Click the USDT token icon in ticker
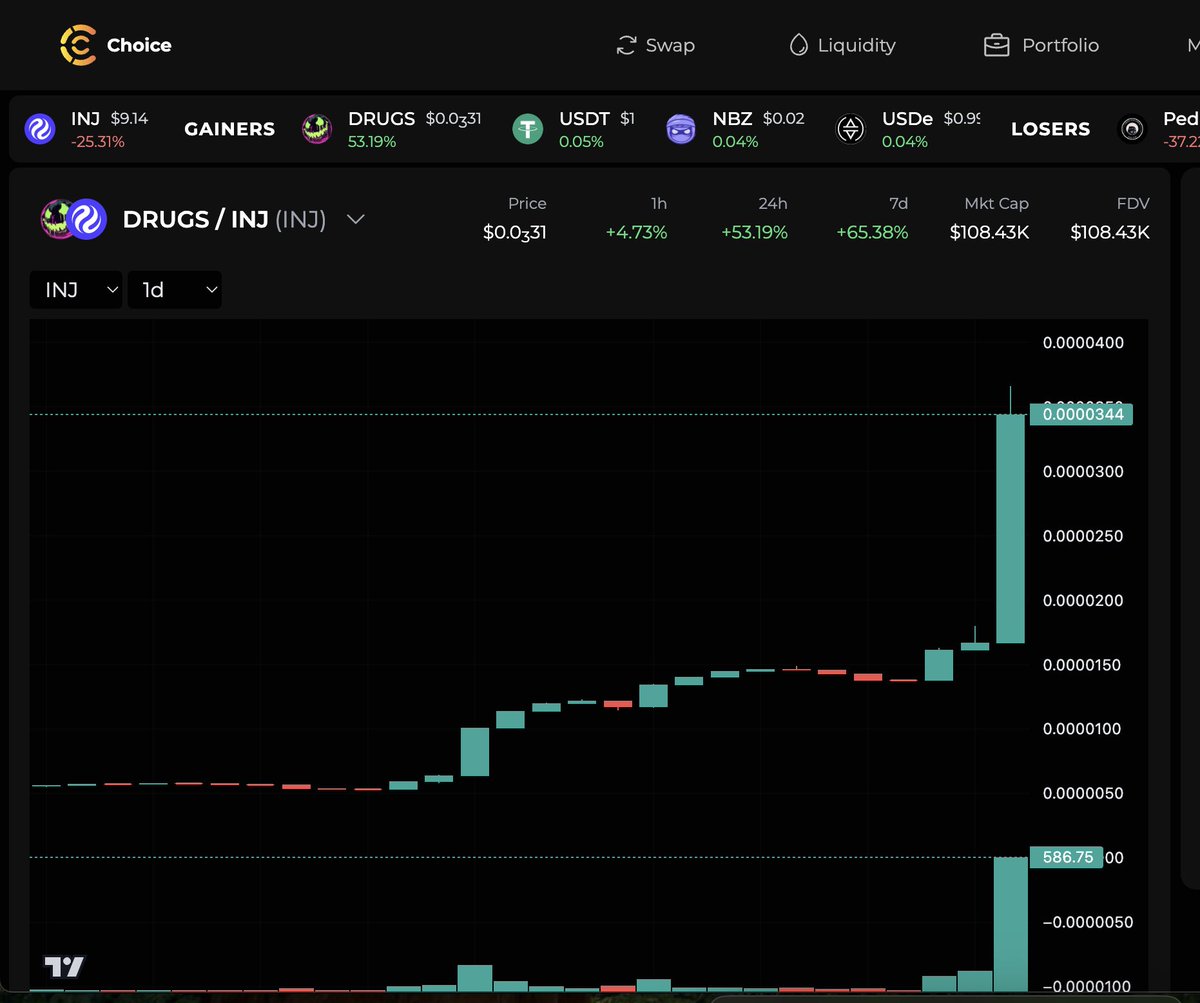 coord(528,129)
